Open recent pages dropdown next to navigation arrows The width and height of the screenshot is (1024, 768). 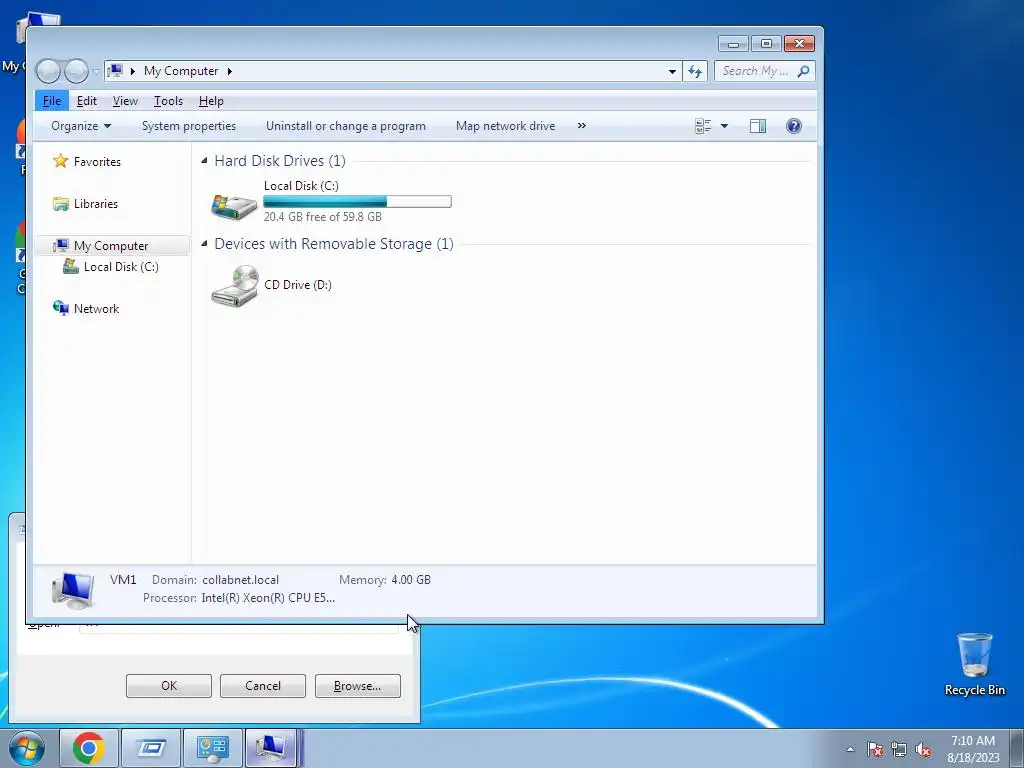pos(96,71)
